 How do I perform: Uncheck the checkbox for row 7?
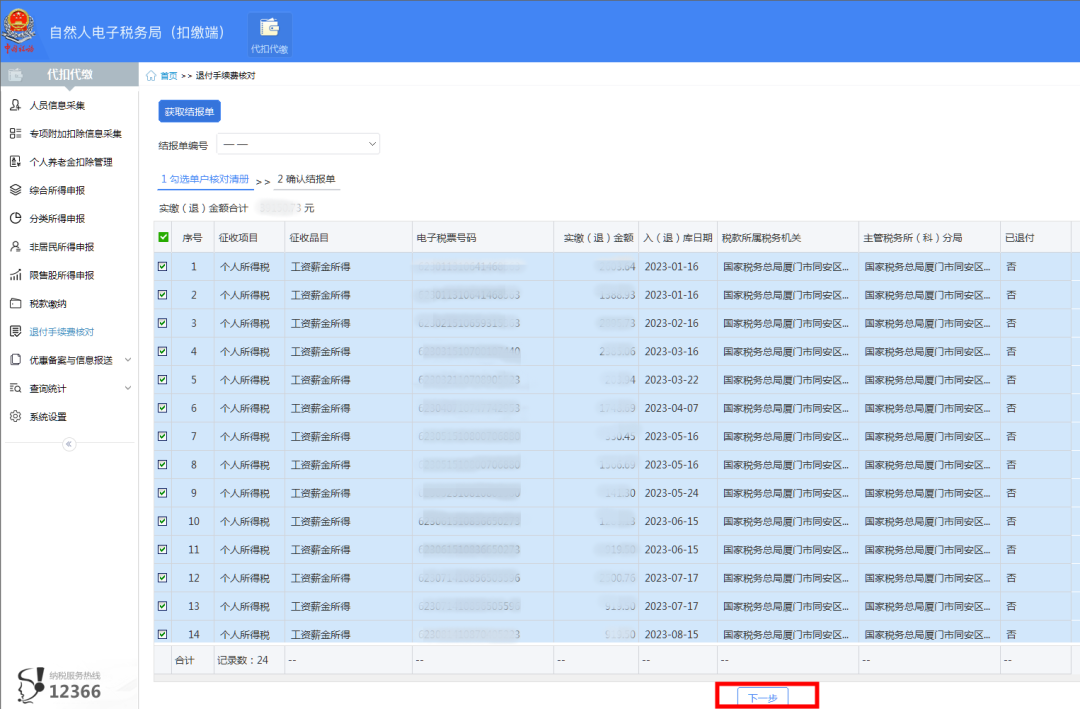(x=163, y=435)
